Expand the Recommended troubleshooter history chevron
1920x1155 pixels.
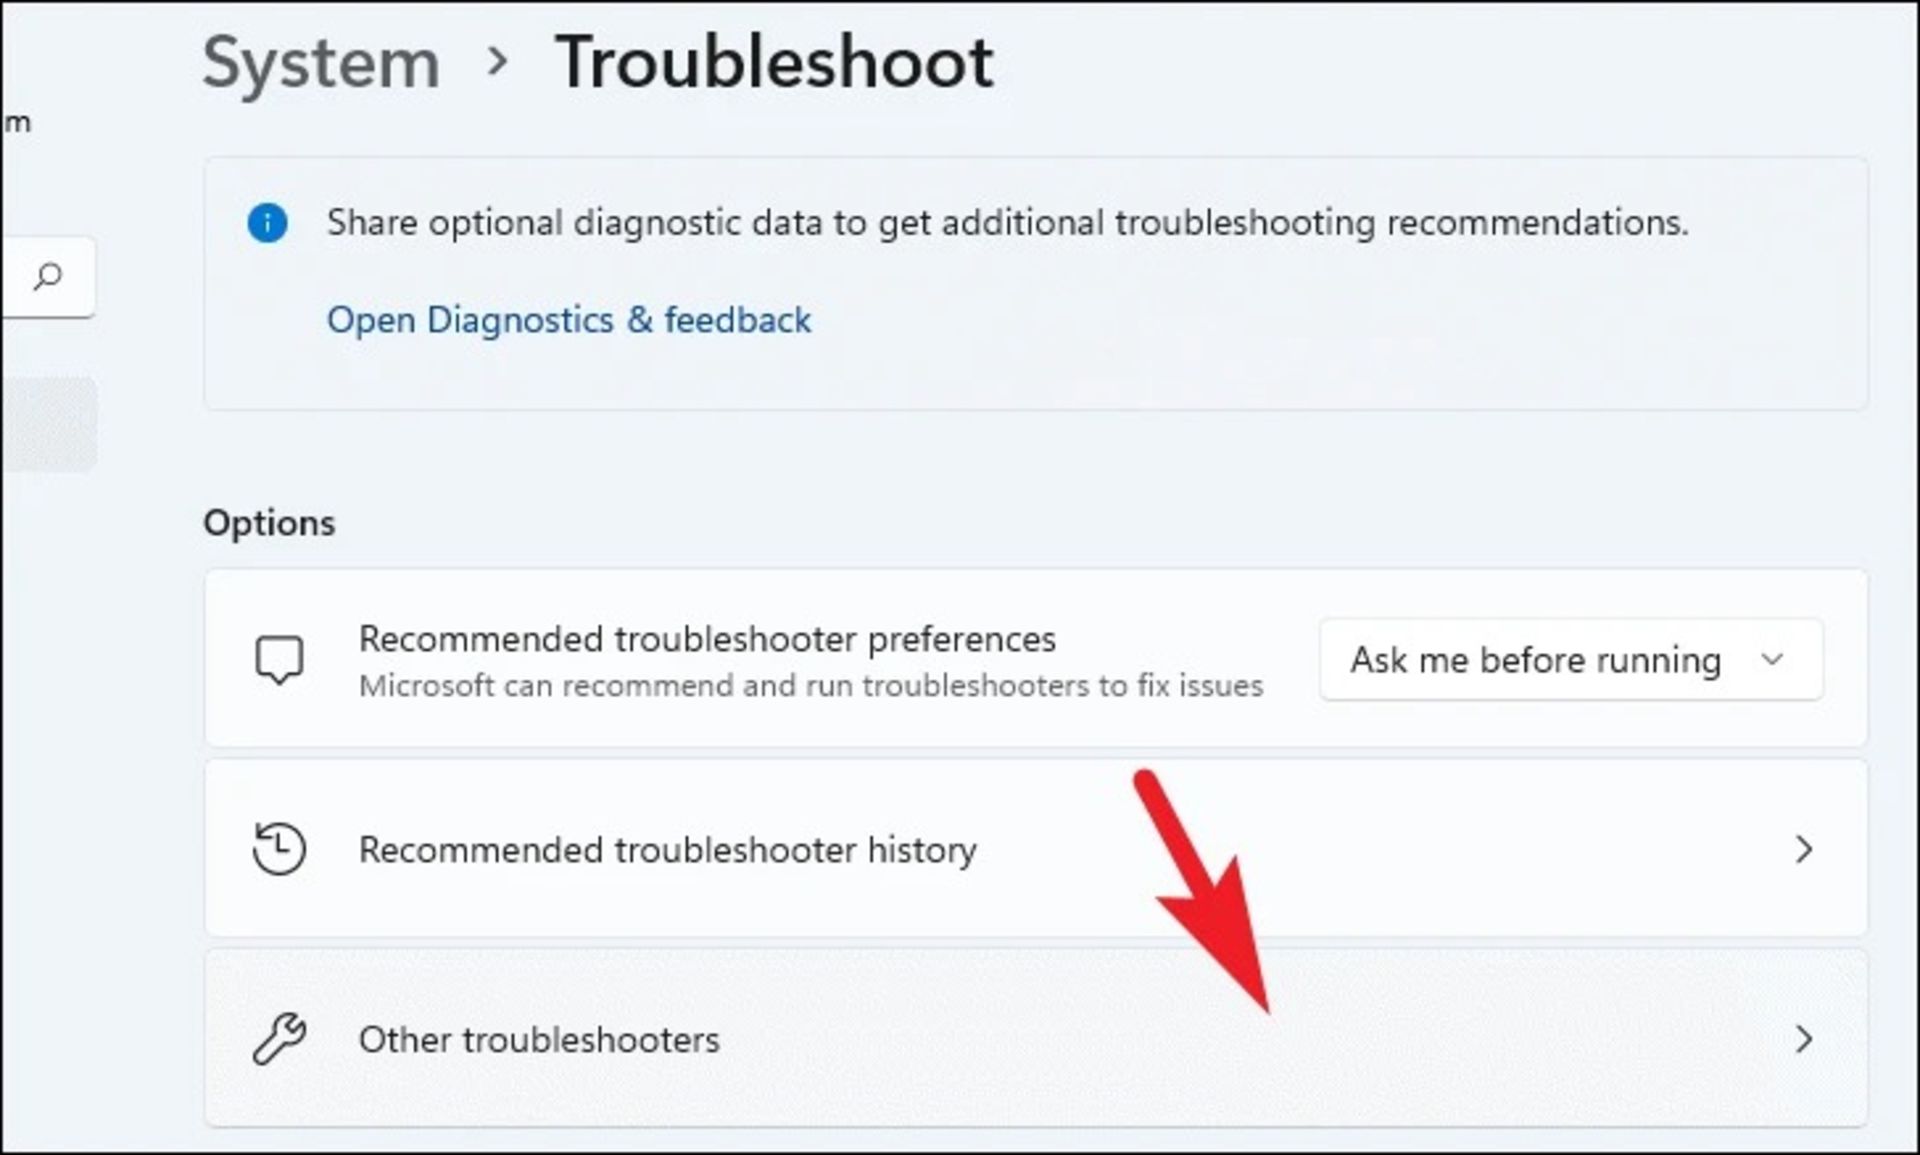[1803, 849]
